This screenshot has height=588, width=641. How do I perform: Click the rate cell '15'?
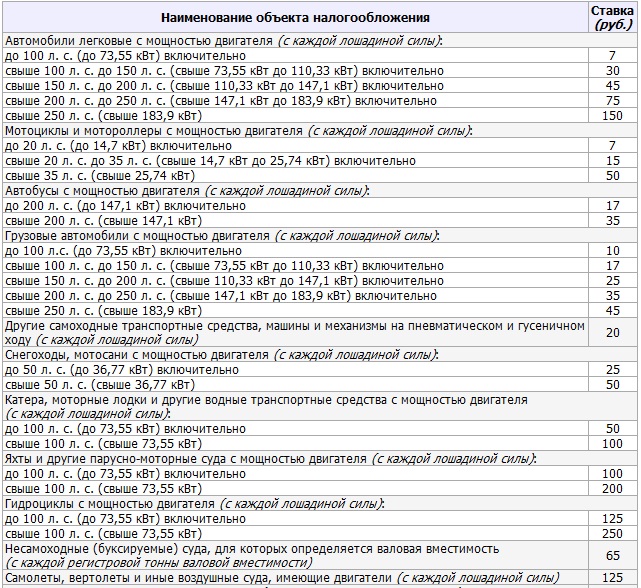click(x=612, y=161)
